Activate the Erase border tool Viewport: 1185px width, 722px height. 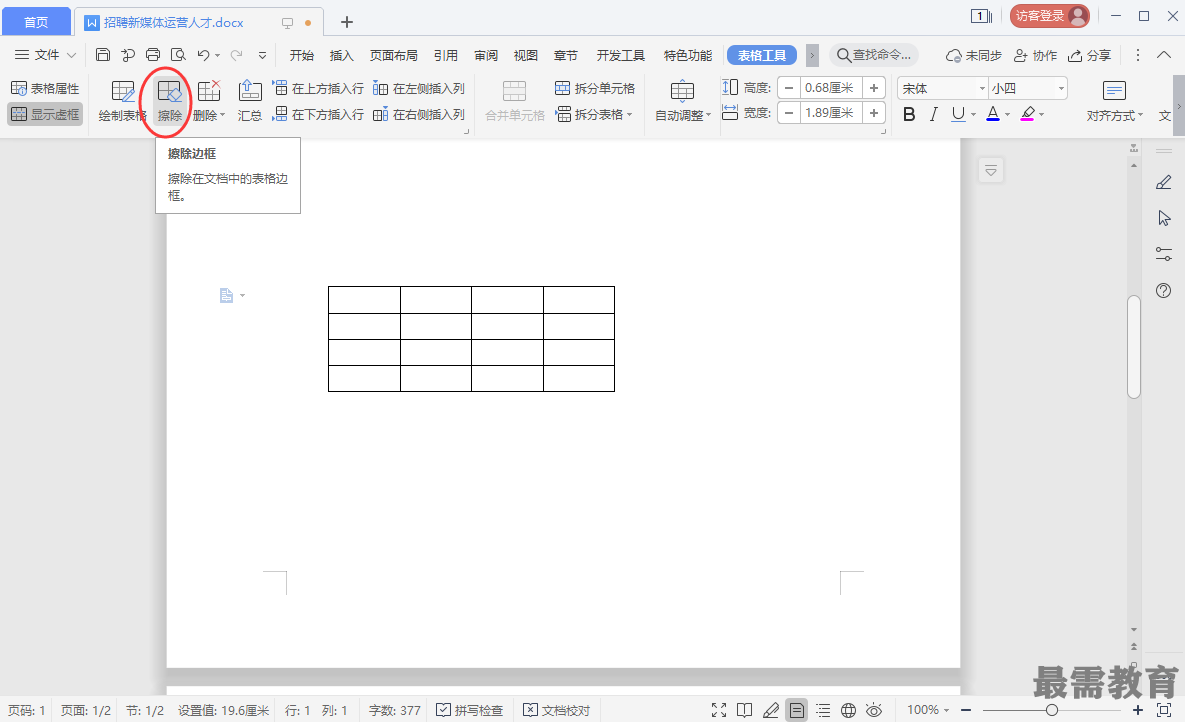pyautogui.click(x=169, y=102)
